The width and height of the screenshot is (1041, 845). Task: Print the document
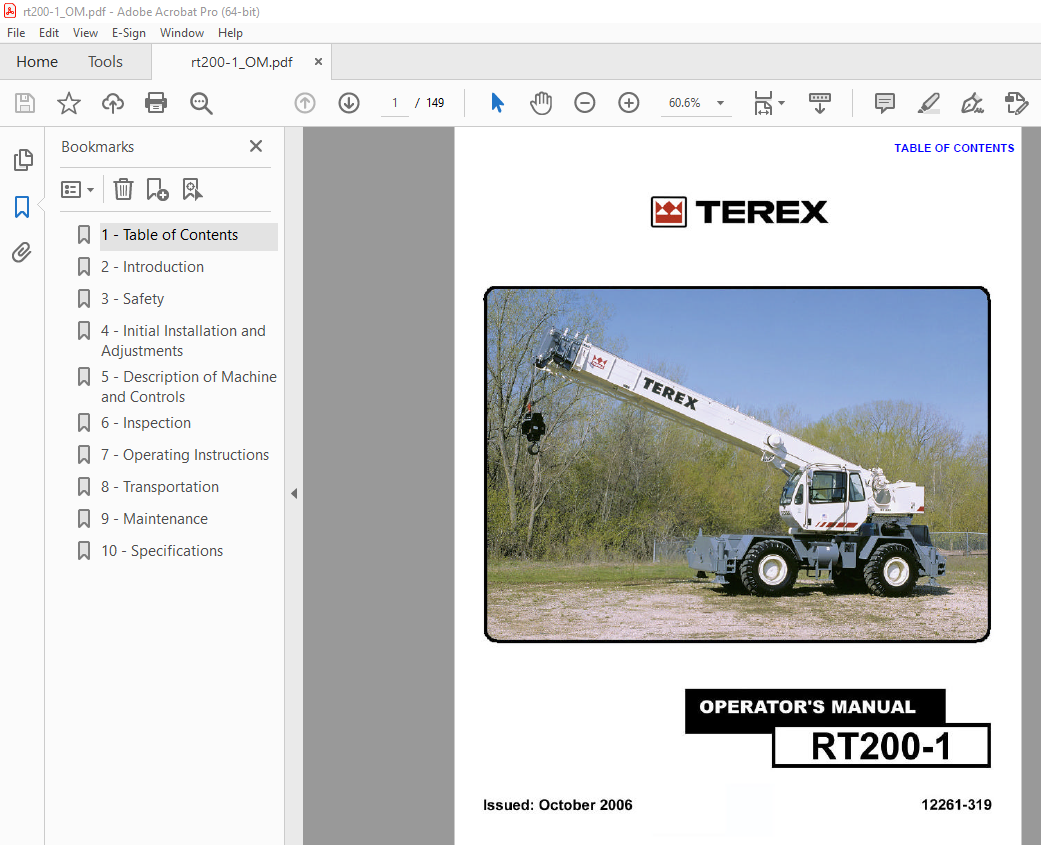click(x=156, y=103)
